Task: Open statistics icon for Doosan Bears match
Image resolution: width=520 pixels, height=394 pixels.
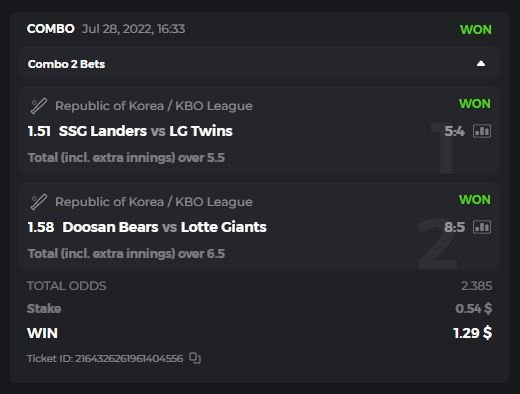Action: click(x=482, y=227)
